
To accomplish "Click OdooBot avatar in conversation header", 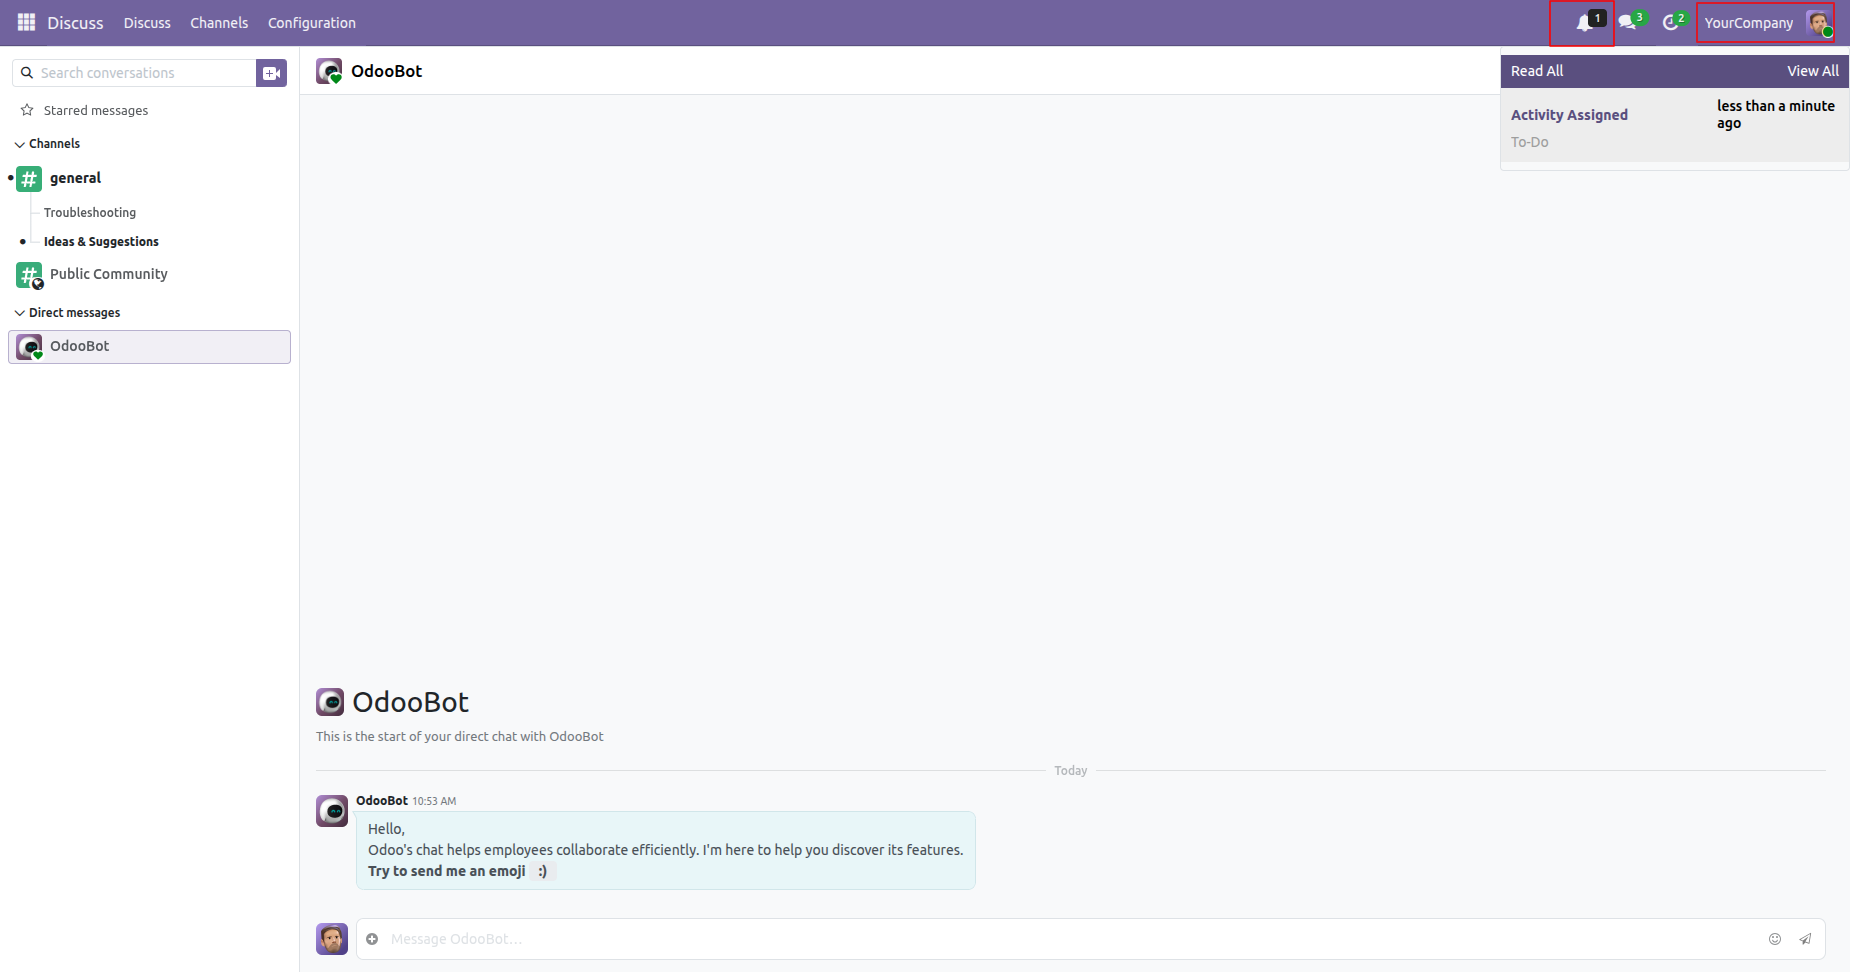I will coord(329,71).
